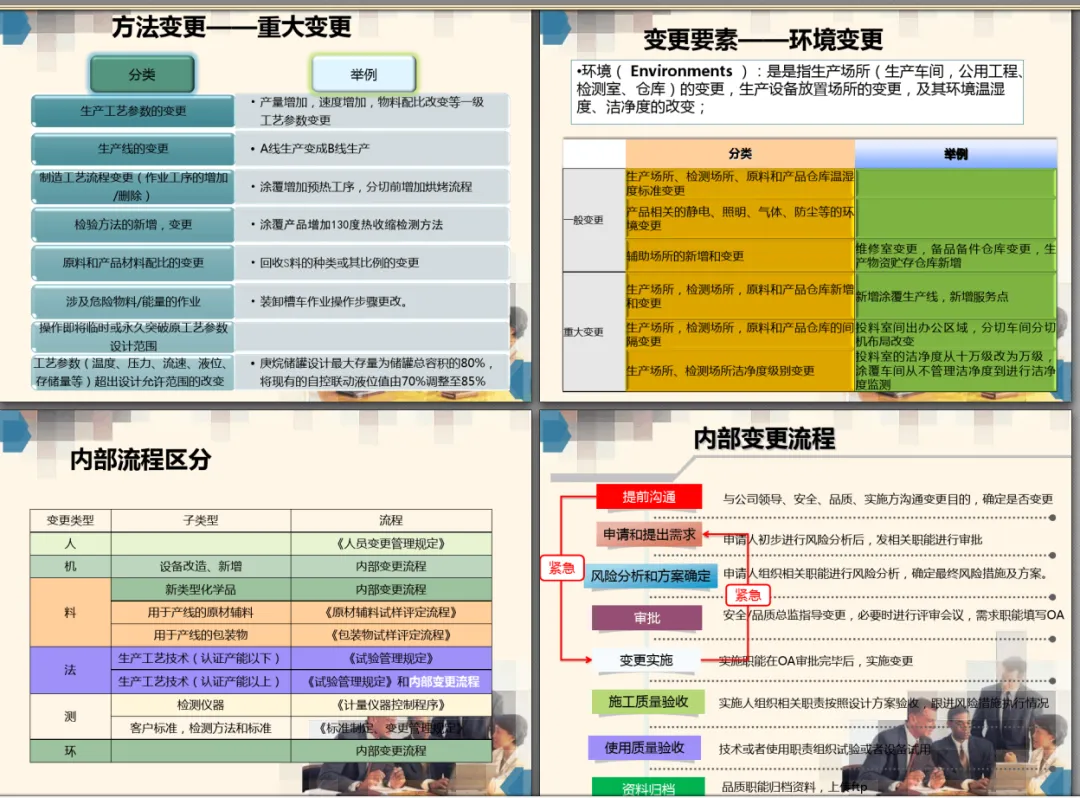The width and height of the screenshot is (1080, 798).
Task: Click '《包装物试样评定流程》' cell
Action: click(391, 635)
